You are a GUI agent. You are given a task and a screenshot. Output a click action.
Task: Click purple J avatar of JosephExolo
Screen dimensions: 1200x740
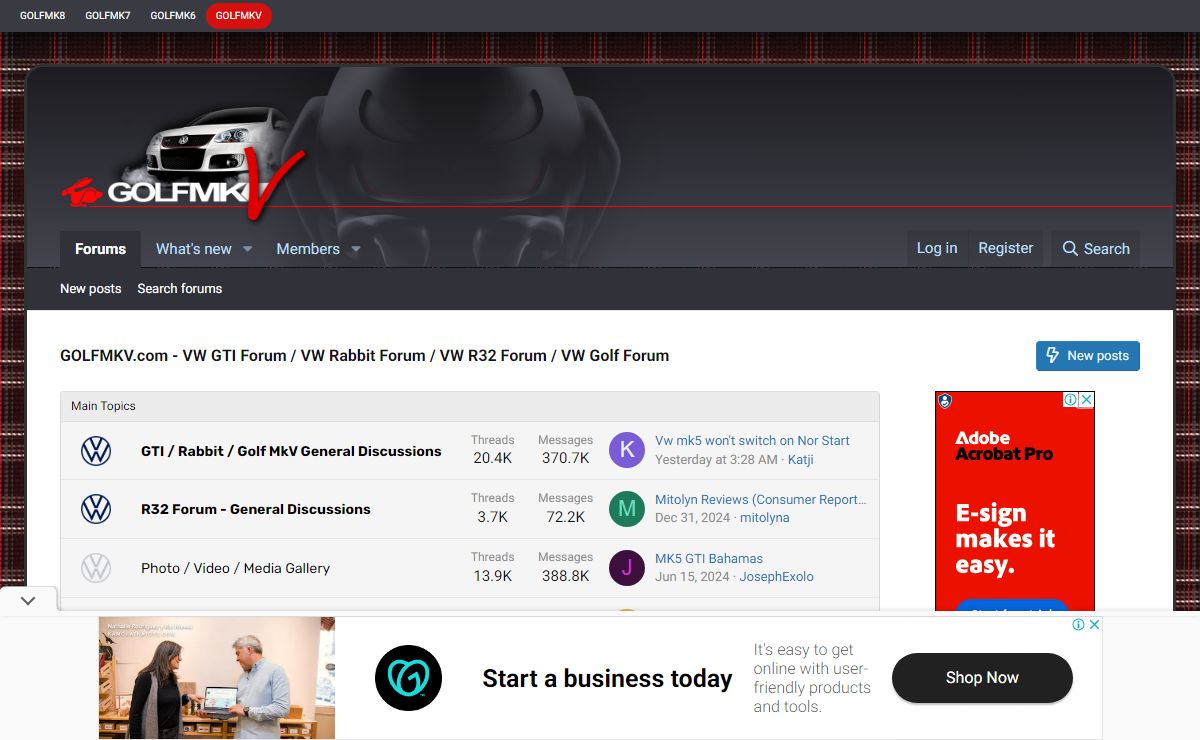(627, 567)
